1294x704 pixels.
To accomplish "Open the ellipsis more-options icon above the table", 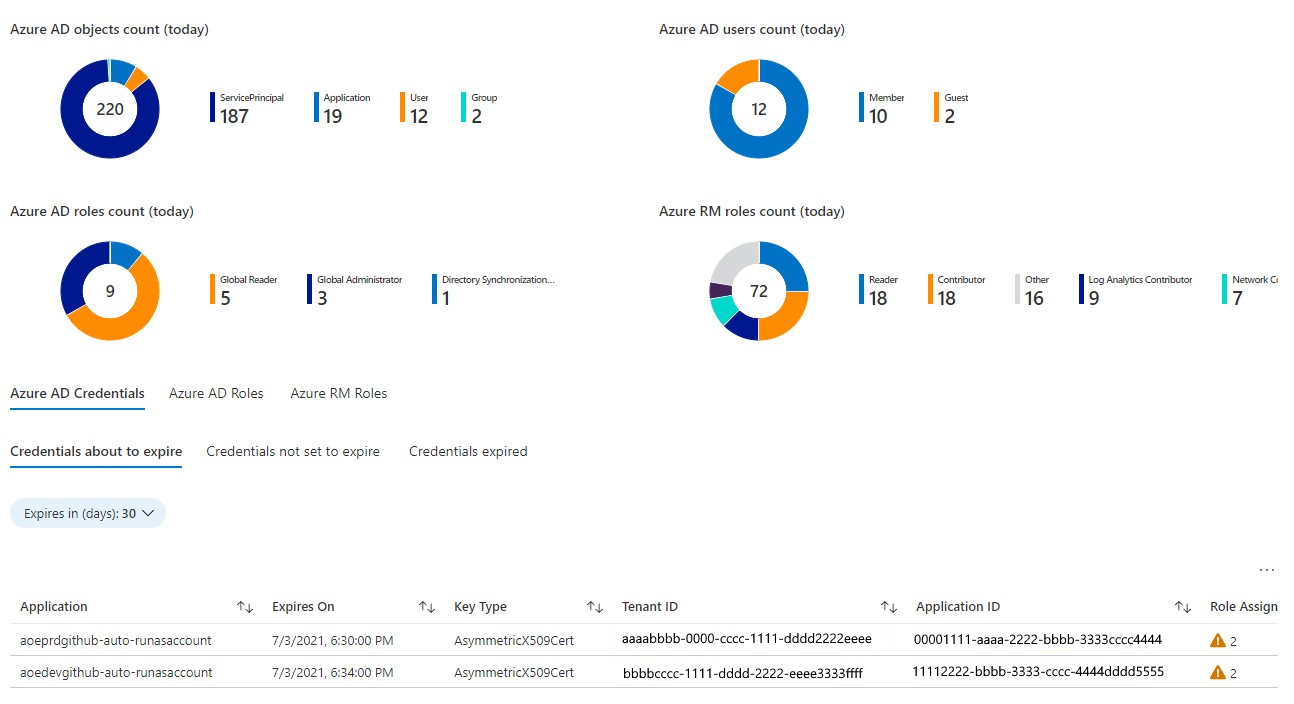I will 1267,569.
